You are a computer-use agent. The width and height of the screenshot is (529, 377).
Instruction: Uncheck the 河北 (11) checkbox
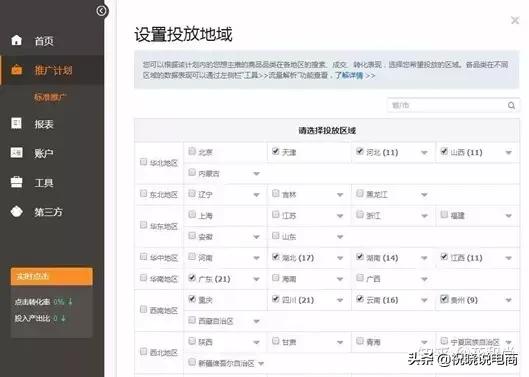360,151
